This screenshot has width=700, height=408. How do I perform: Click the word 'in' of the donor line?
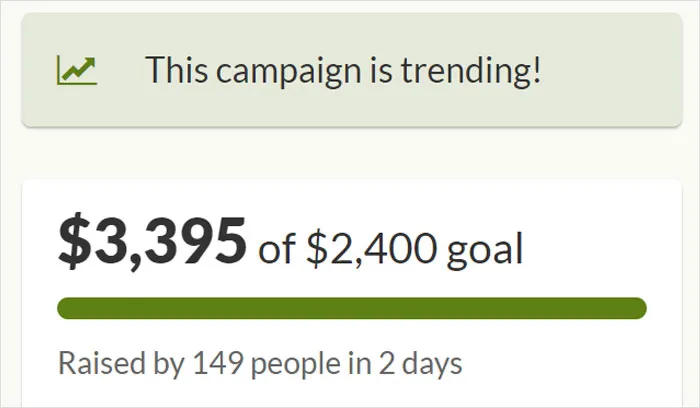(x=360, y=363)
